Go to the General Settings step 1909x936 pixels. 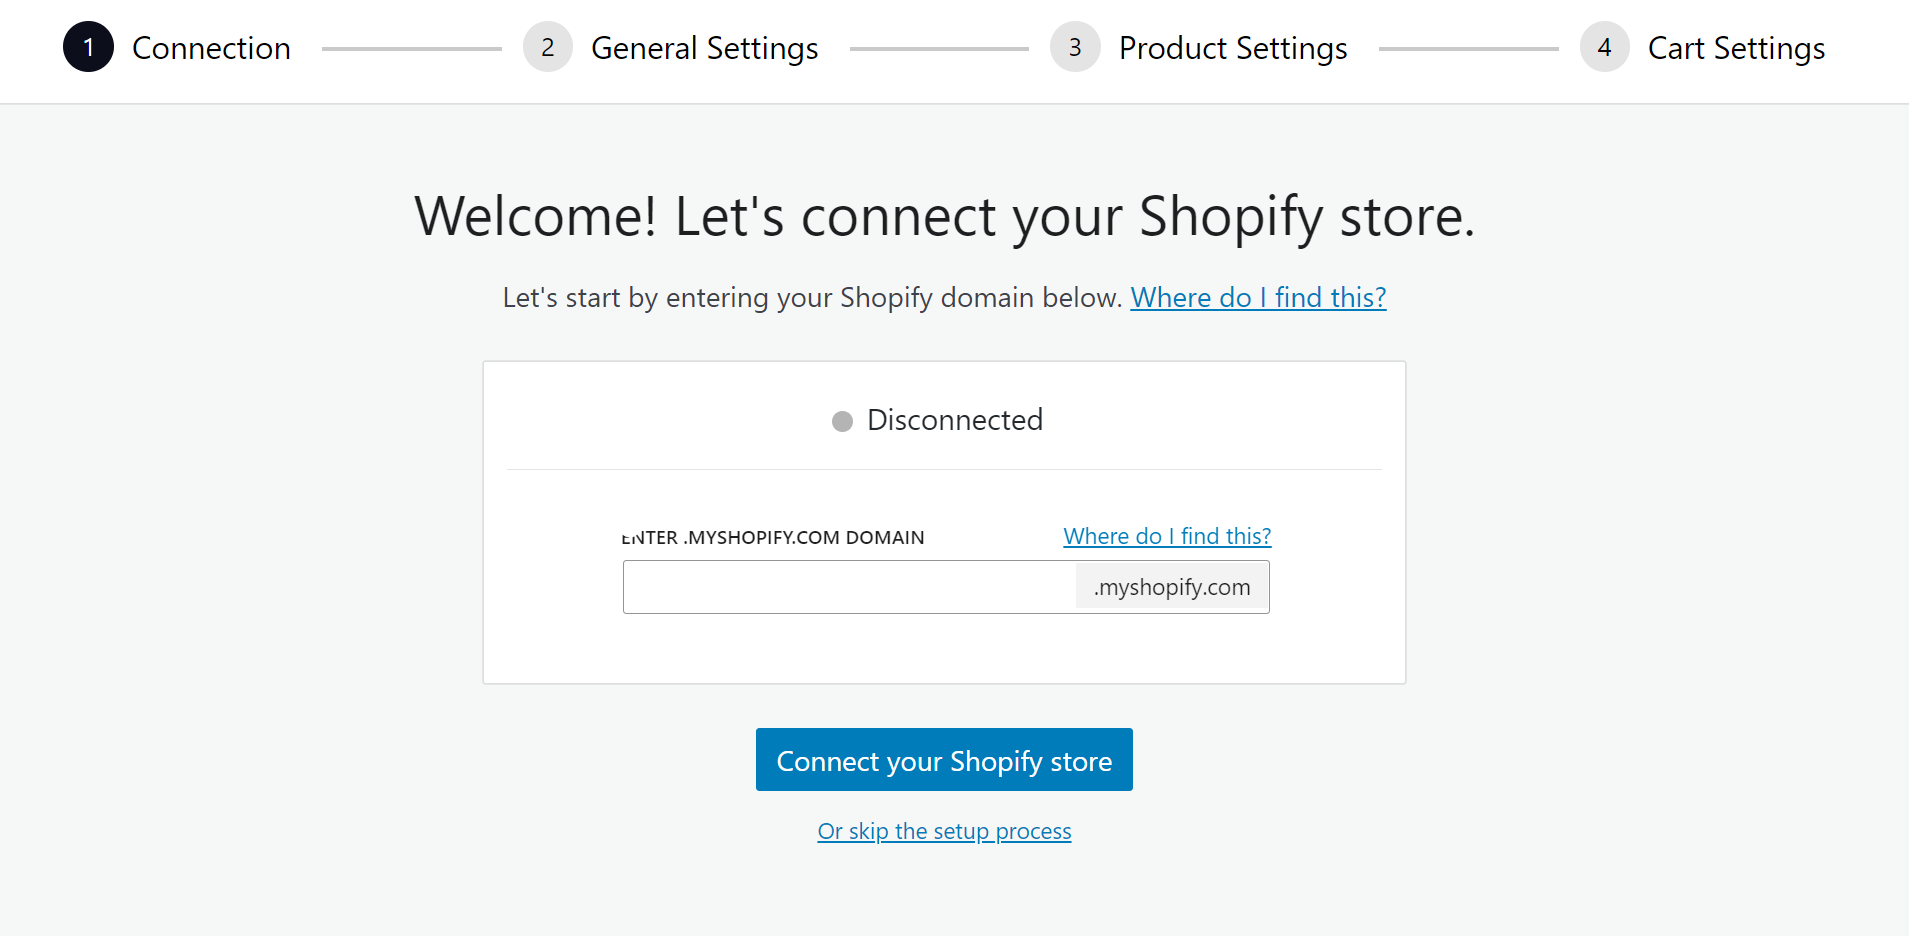(x=704, y=48)
